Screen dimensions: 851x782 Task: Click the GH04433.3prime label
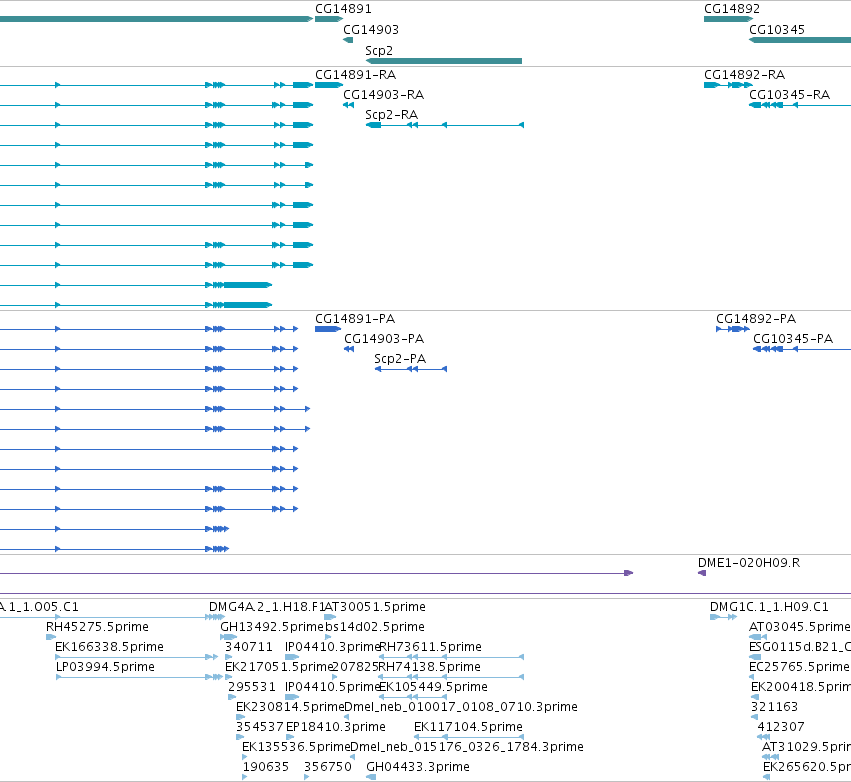coord(418,767)
